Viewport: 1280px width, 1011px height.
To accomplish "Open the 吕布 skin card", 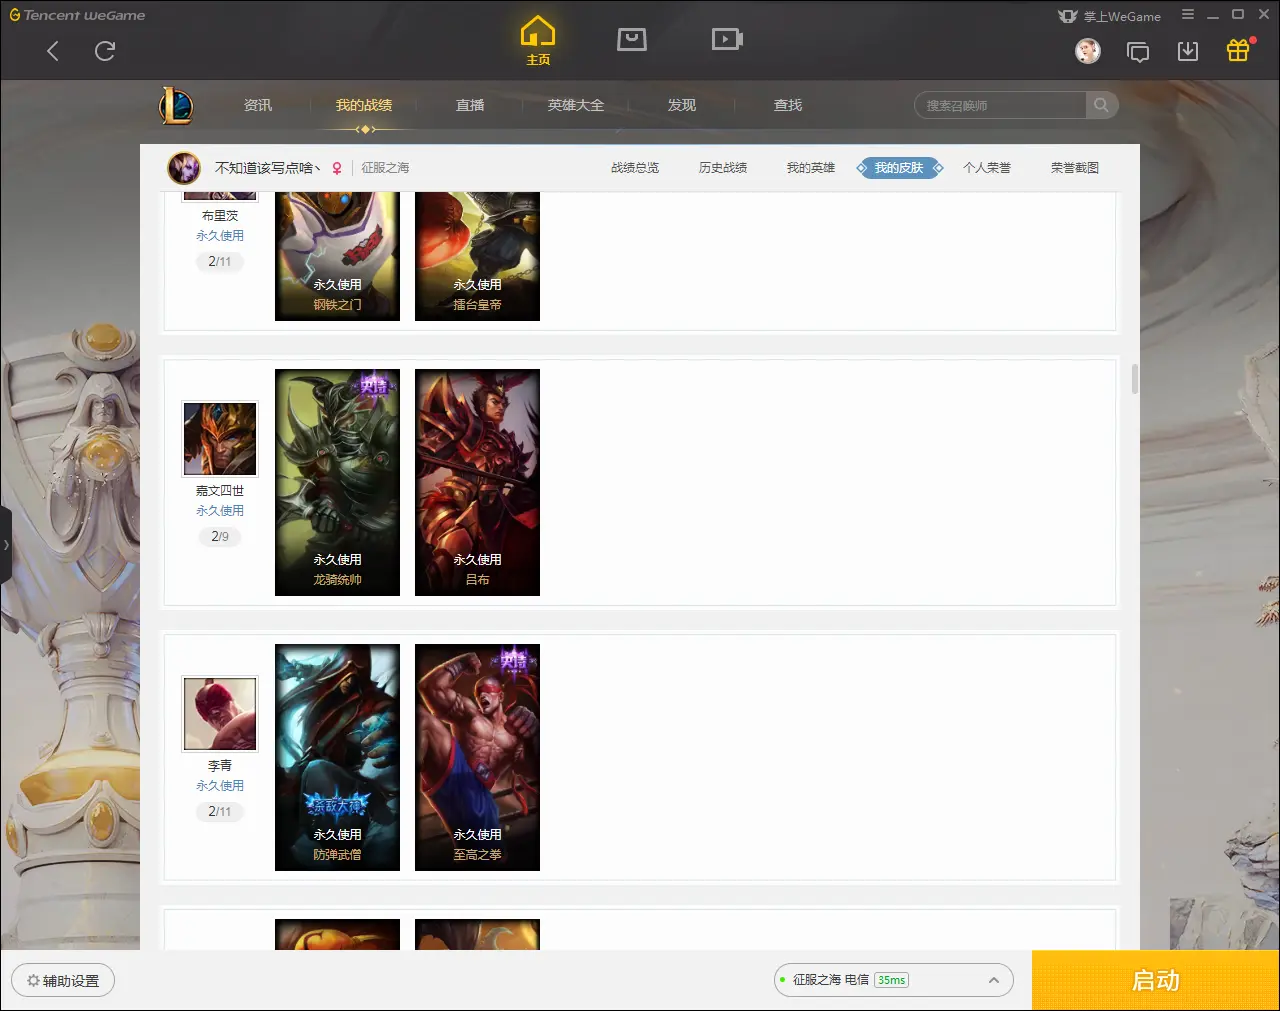I will click(x=477, y=483).
